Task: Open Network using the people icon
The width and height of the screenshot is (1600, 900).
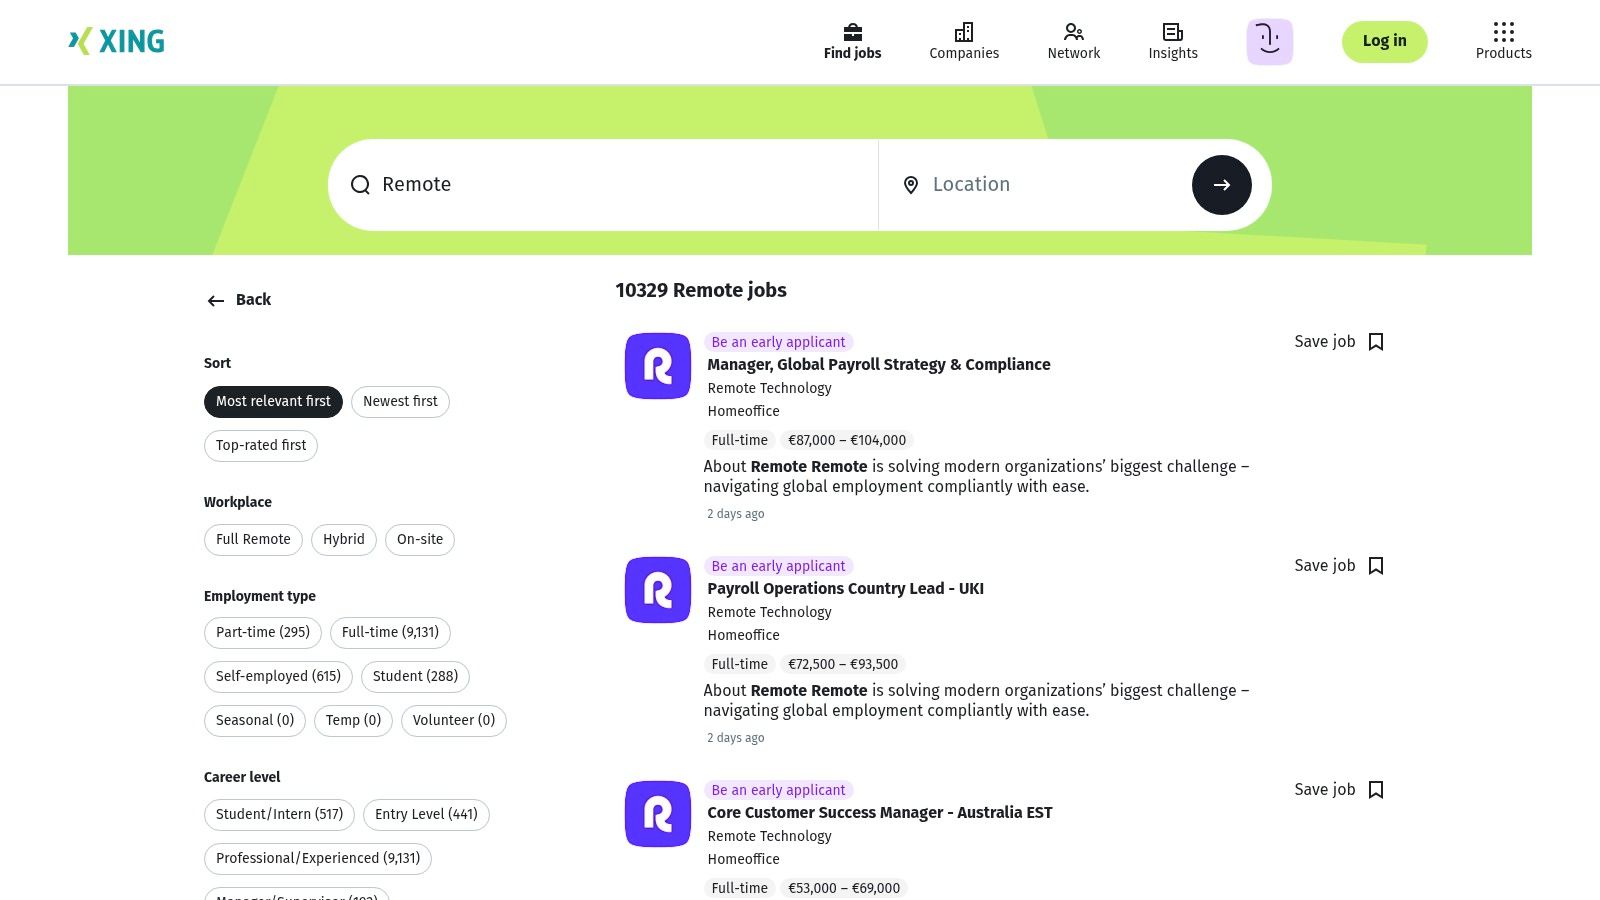Action: pyautogui.click(x=1073, y=32)
